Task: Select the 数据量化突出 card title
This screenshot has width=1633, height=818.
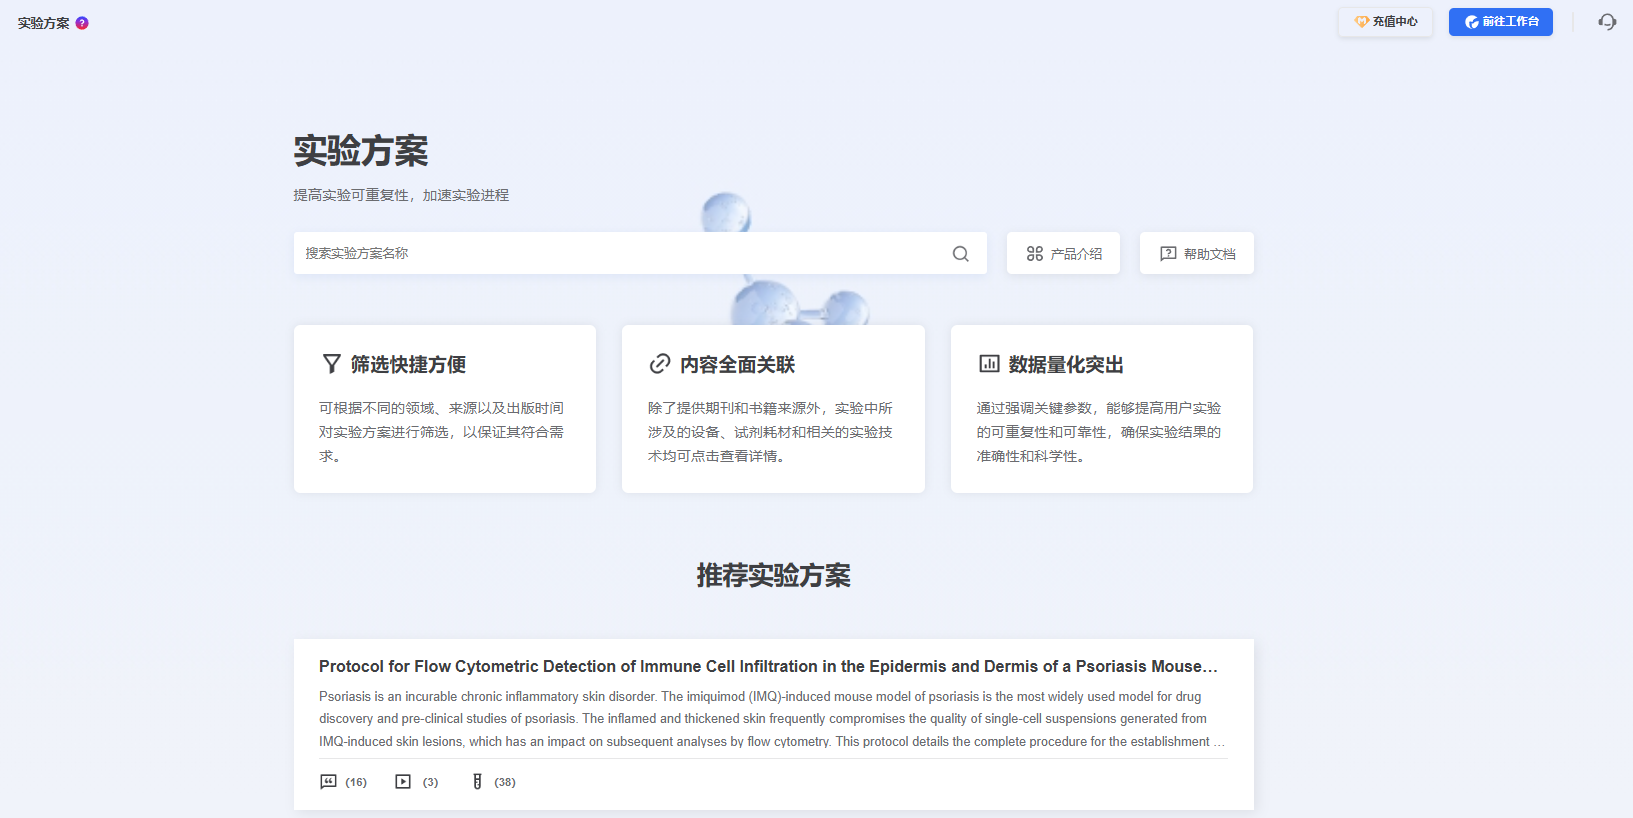Action: coord(1066,365)
